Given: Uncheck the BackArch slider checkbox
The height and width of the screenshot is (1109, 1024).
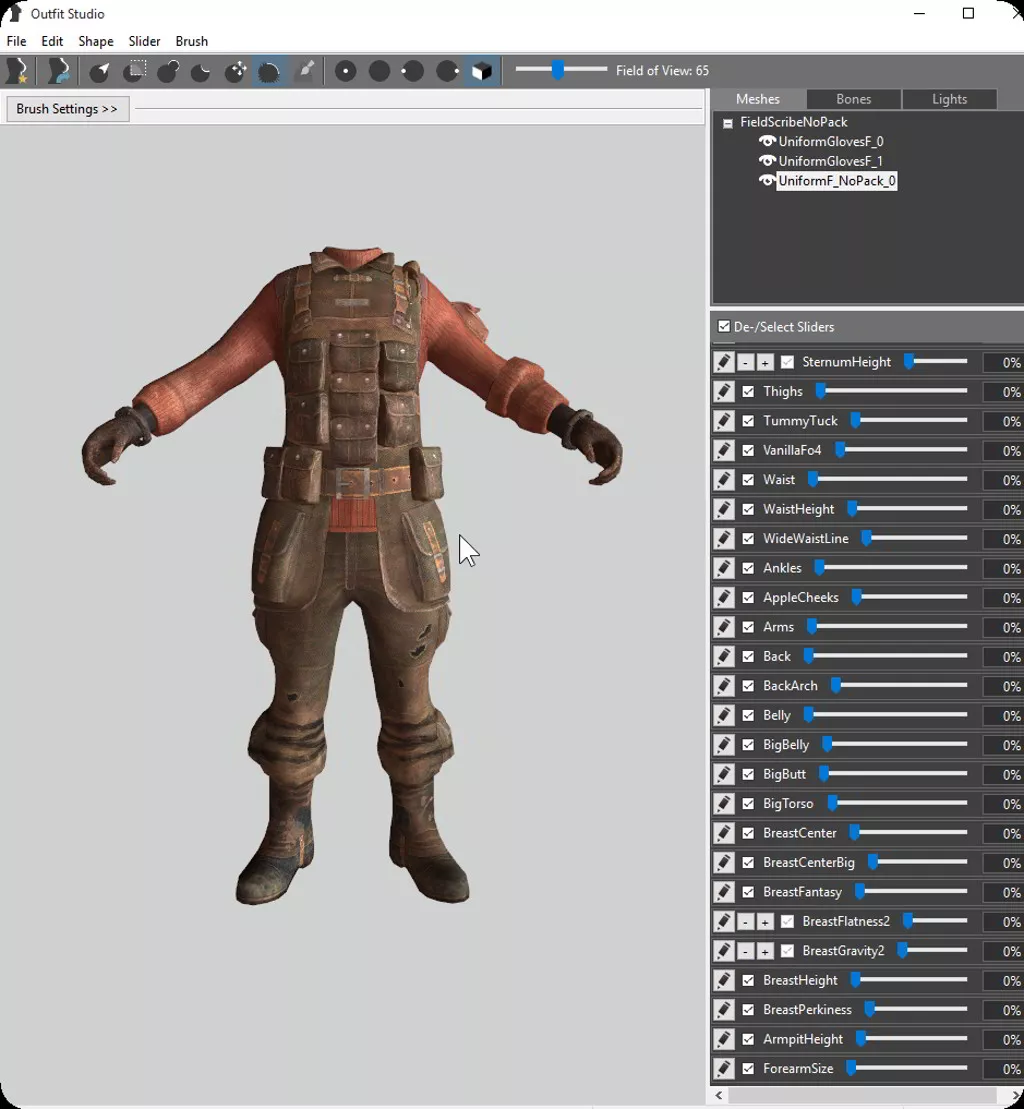Looking at the screenshot, I should [x=748, y=686].
